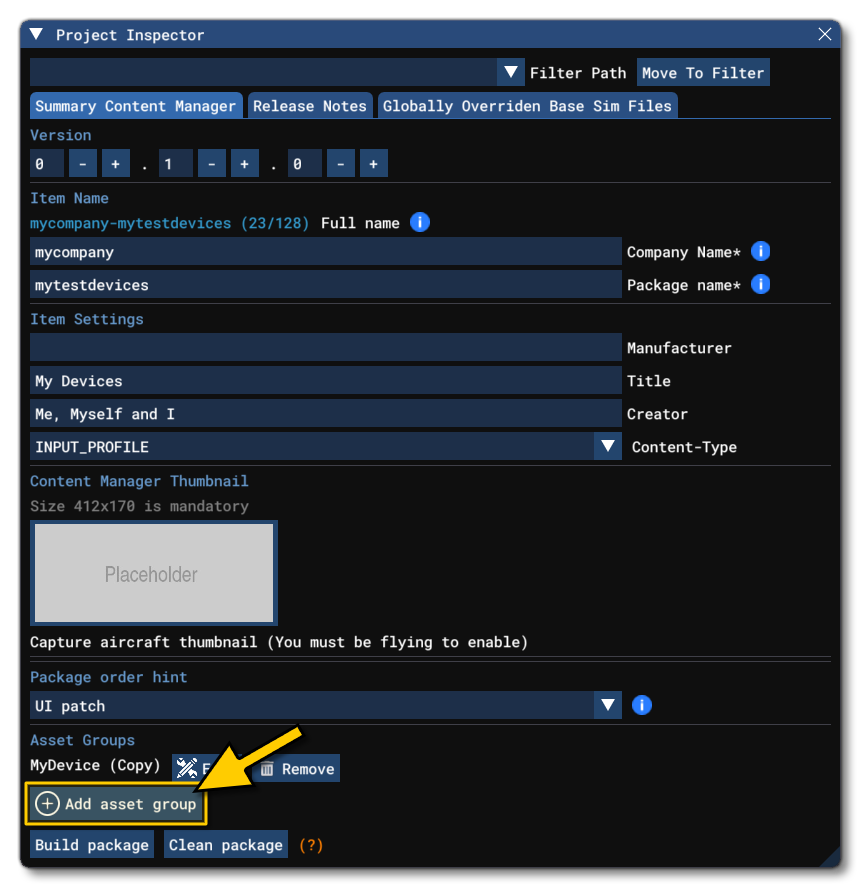Switch to the Release Notes tab

coord(309,104)
